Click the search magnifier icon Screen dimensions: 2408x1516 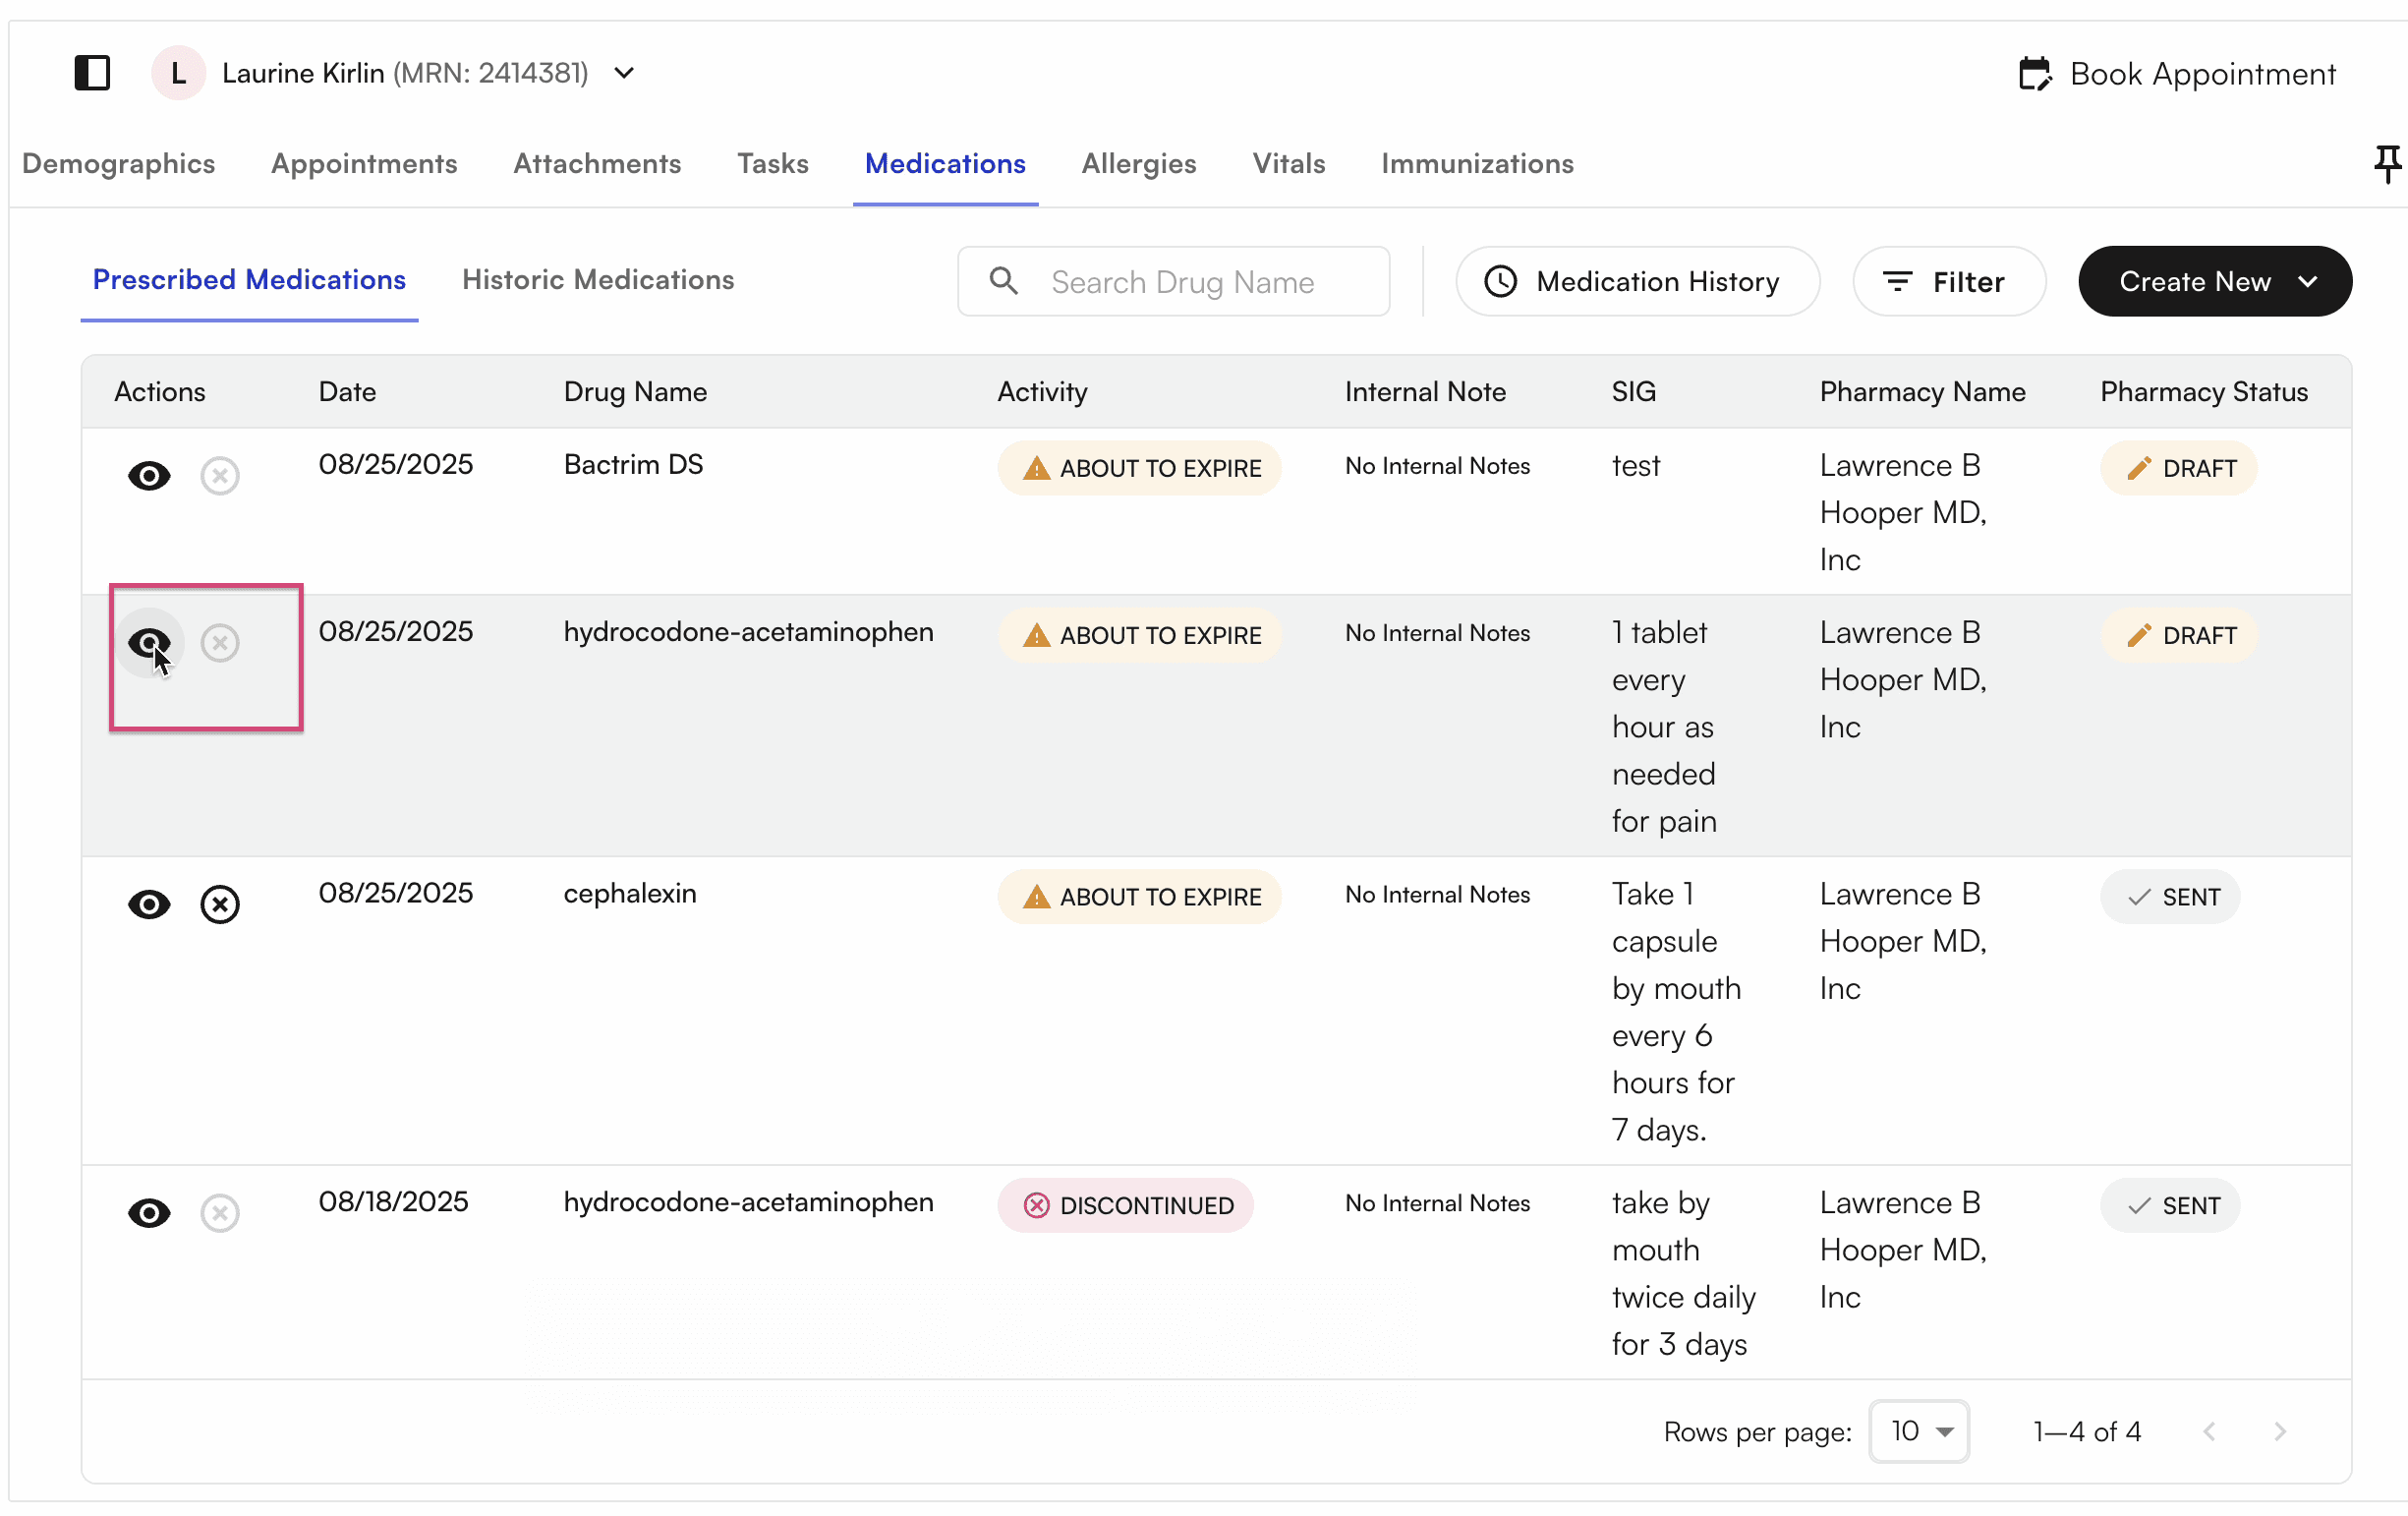coord(1003,281)
